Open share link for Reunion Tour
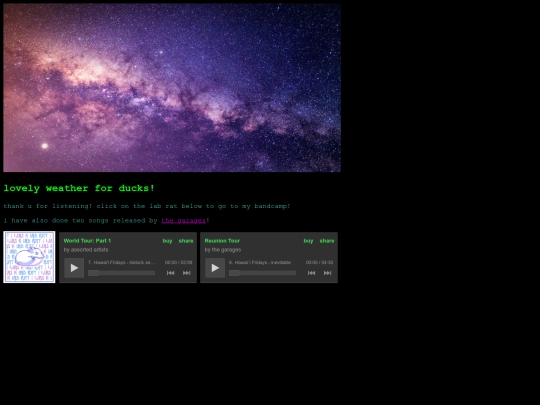The height and width of the screenshot is (405, 540). tap(327, 241)
